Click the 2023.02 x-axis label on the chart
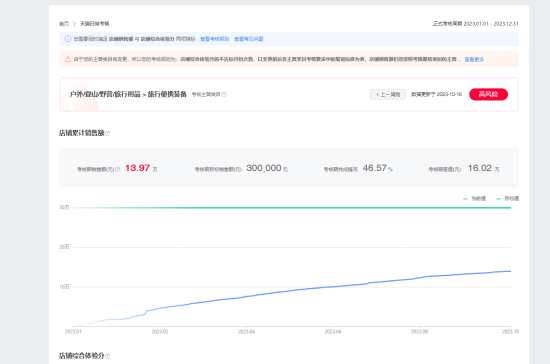The height and width of the screenshot is (364, 550). tap(160, 332)
